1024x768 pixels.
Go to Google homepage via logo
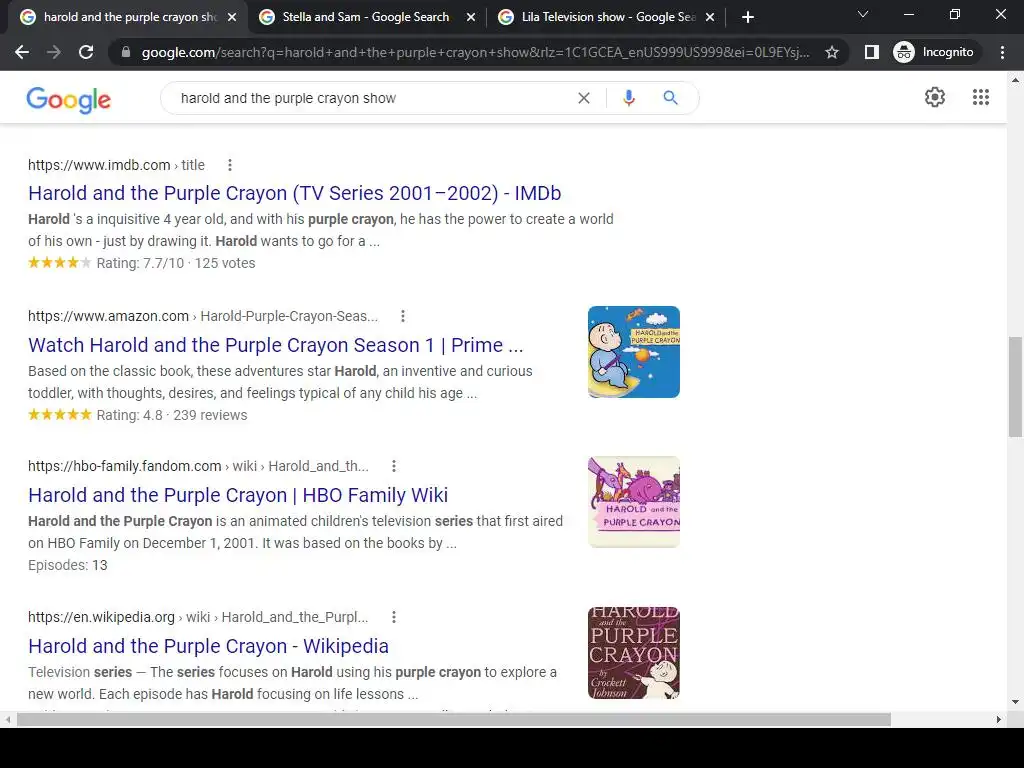(69, 100)
